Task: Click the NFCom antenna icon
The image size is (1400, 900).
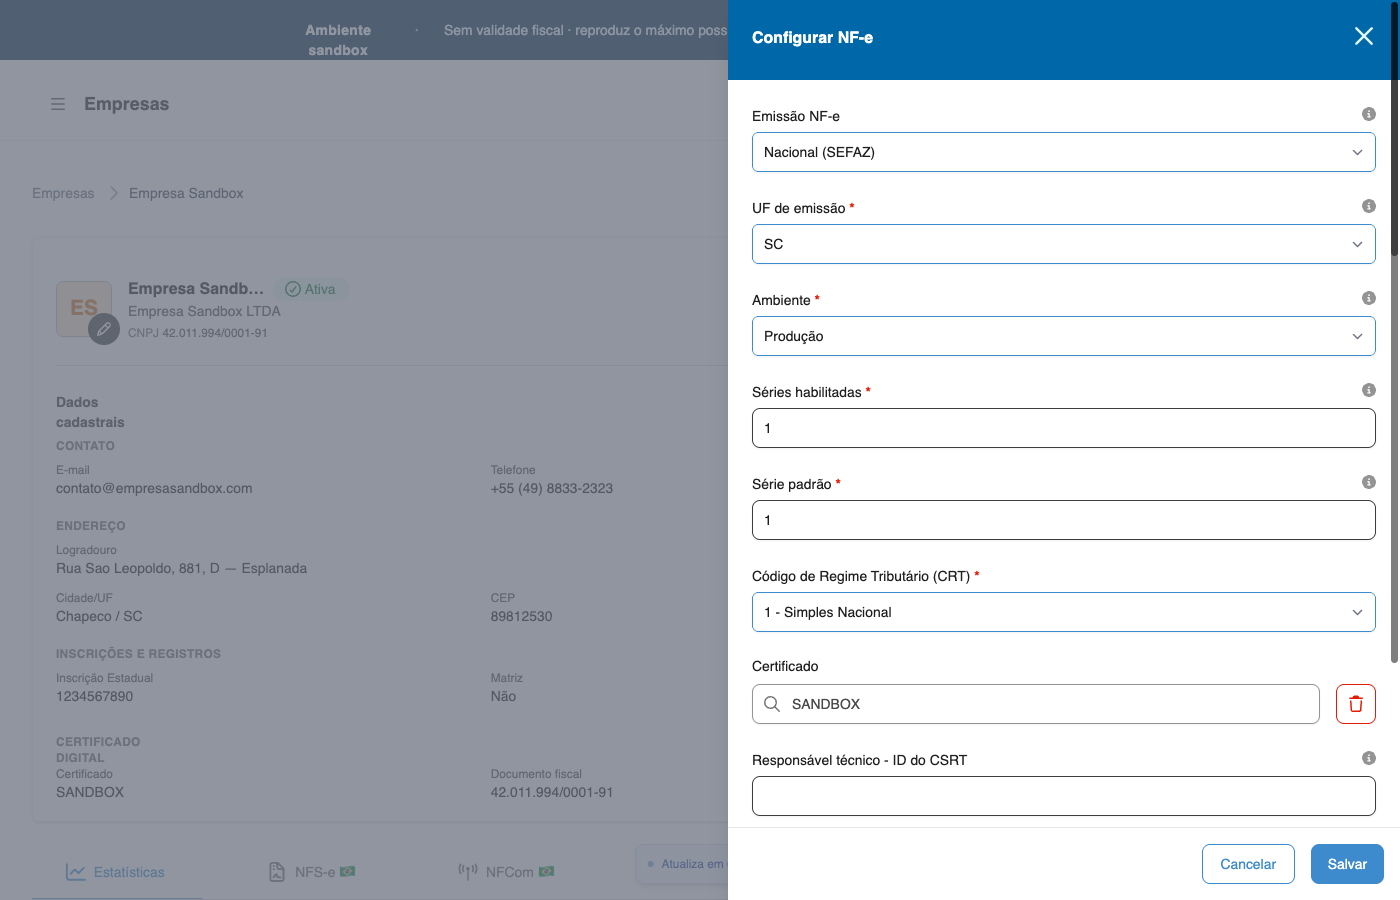Action: pos(468,872)
